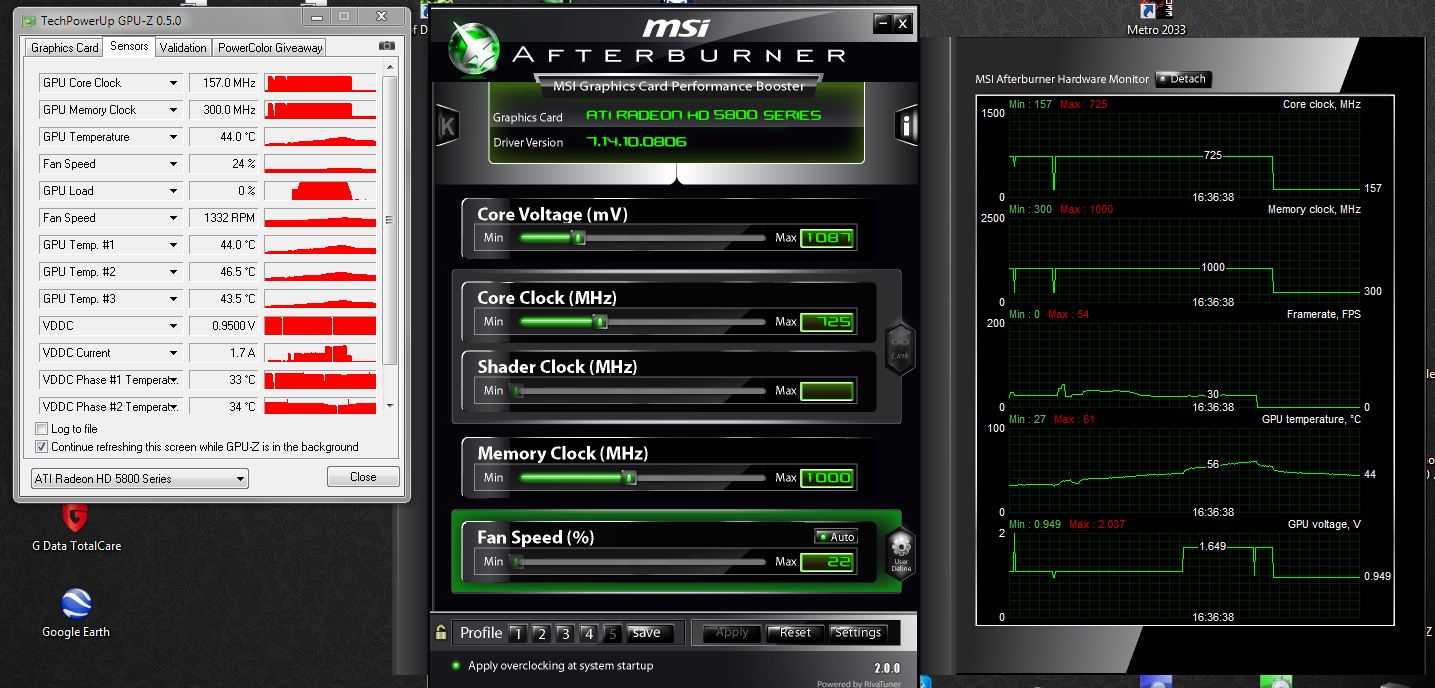Viewport: 1435px width, 688px height.
Task: Click the Core Voltage value field 1087
Action: click(827, 238)
